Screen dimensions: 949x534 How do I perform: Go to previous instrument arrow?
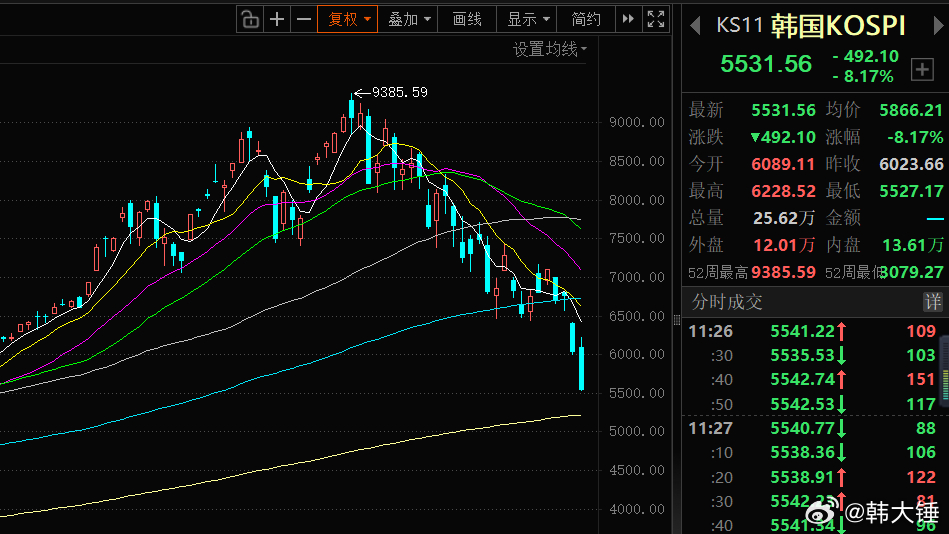(695, 25)
